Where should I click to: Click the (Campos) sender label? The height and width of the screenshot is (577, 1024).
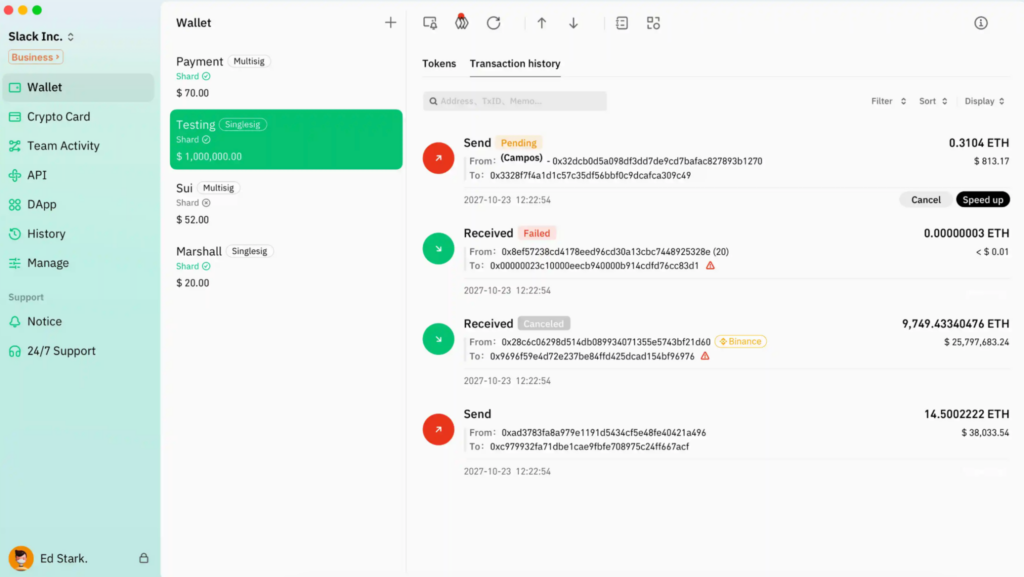pos(521,158)
